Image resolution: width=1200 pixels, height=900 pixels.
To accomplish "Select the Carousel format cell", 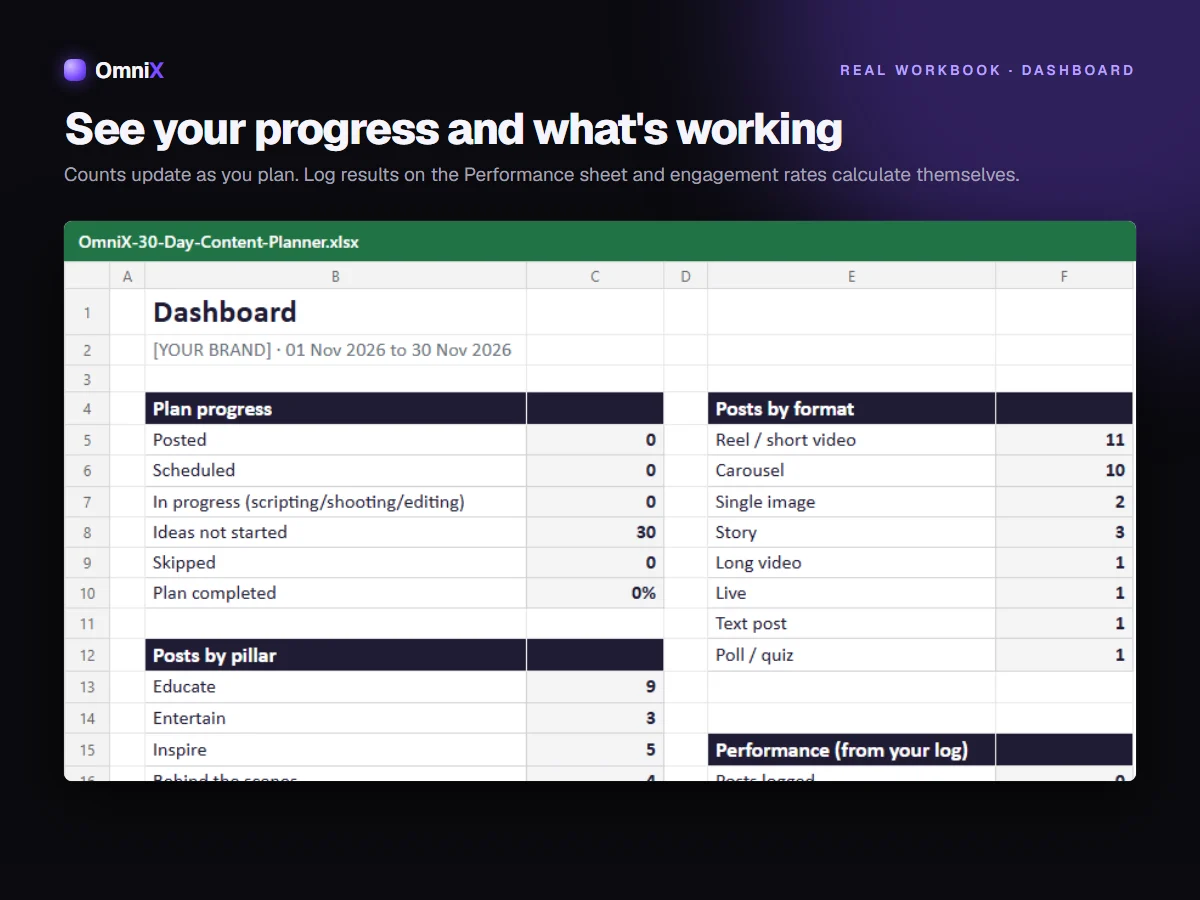I will (852, 470).
